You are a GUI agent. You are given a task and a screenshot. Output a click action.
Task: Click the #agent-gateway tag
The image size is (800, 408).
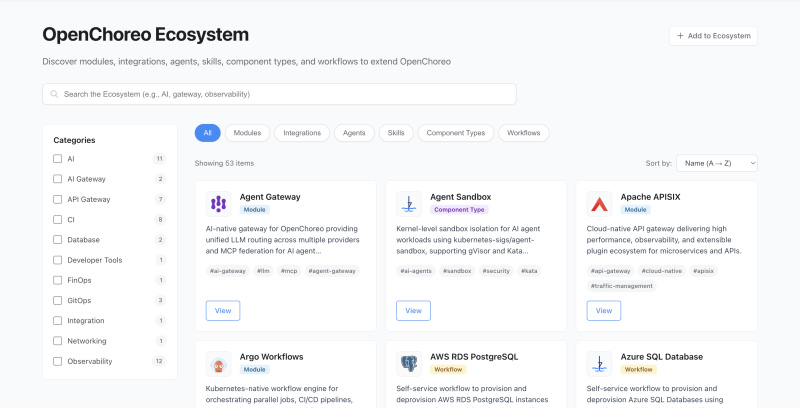[332, 271]
